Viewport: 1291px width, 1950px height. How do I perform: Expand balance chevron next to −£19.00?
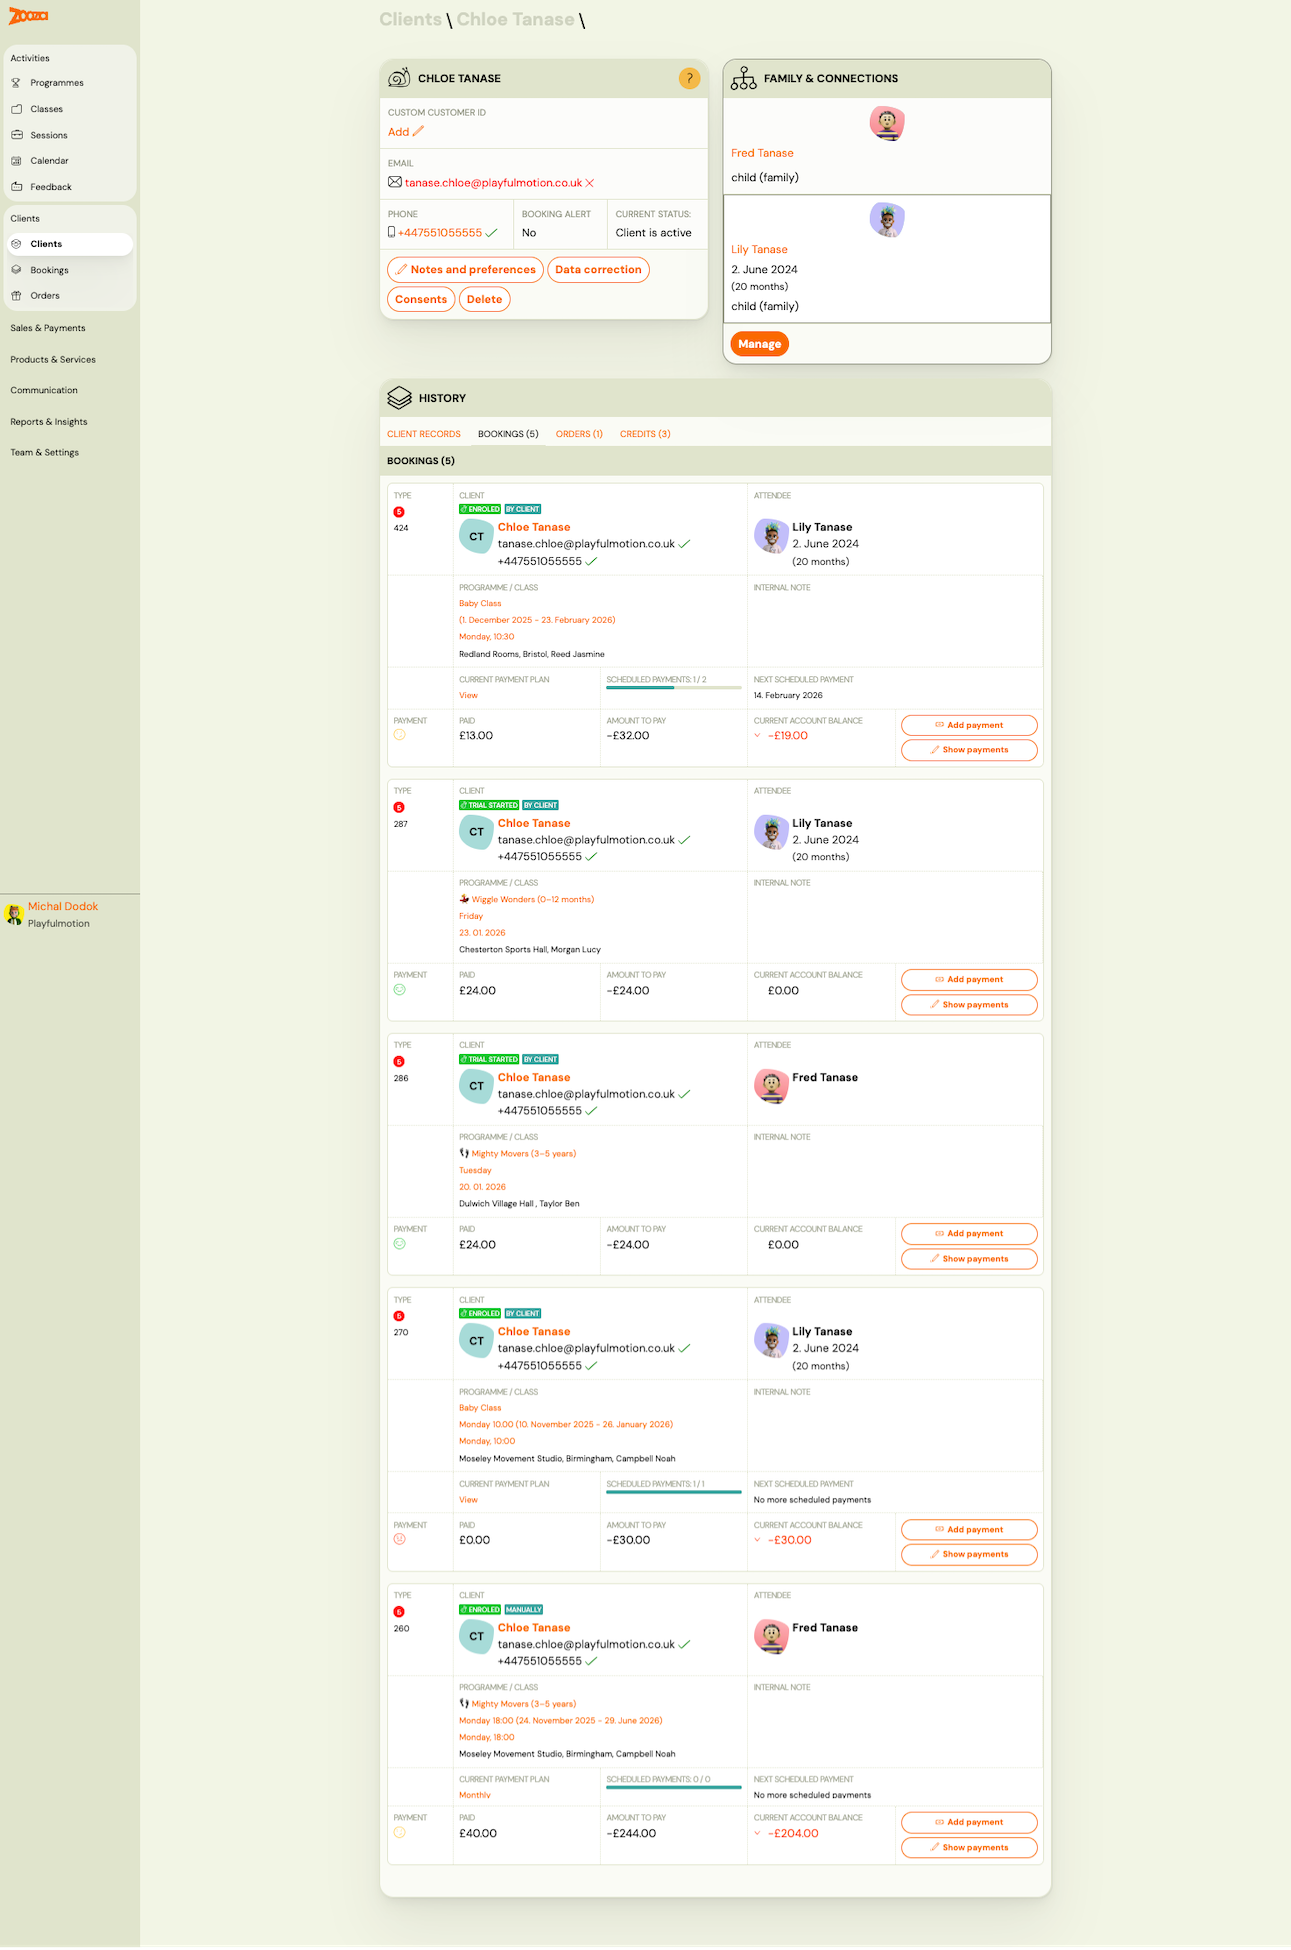757,736
